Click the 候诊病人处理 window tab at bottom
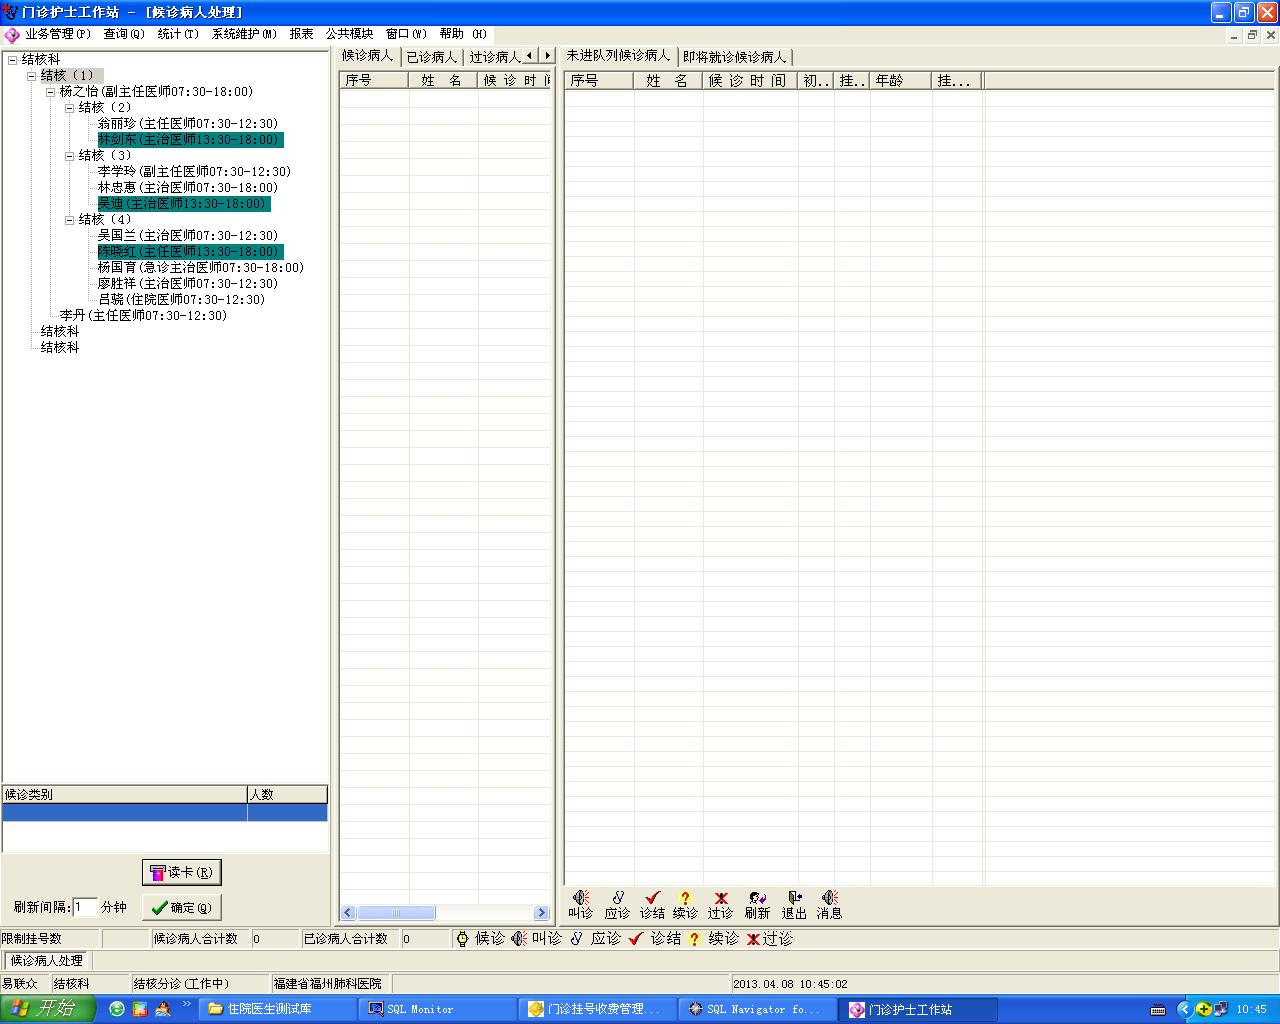 point(47,961)
